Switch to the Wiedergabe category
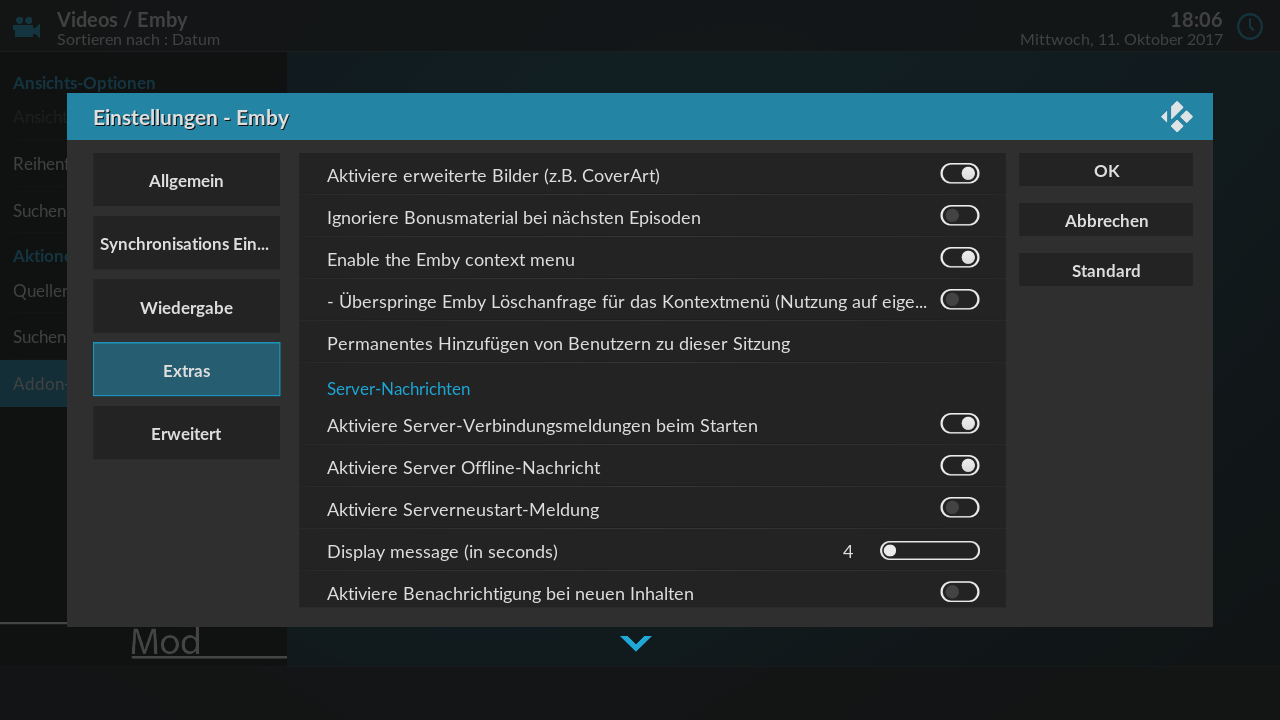1280x720 pixels. [x=186, y=307]
